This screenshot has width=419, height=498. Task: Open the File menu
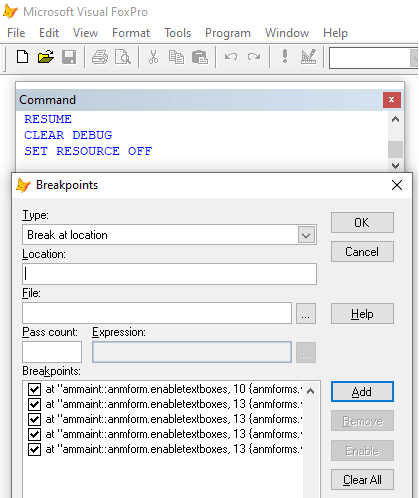pos(16,33)
